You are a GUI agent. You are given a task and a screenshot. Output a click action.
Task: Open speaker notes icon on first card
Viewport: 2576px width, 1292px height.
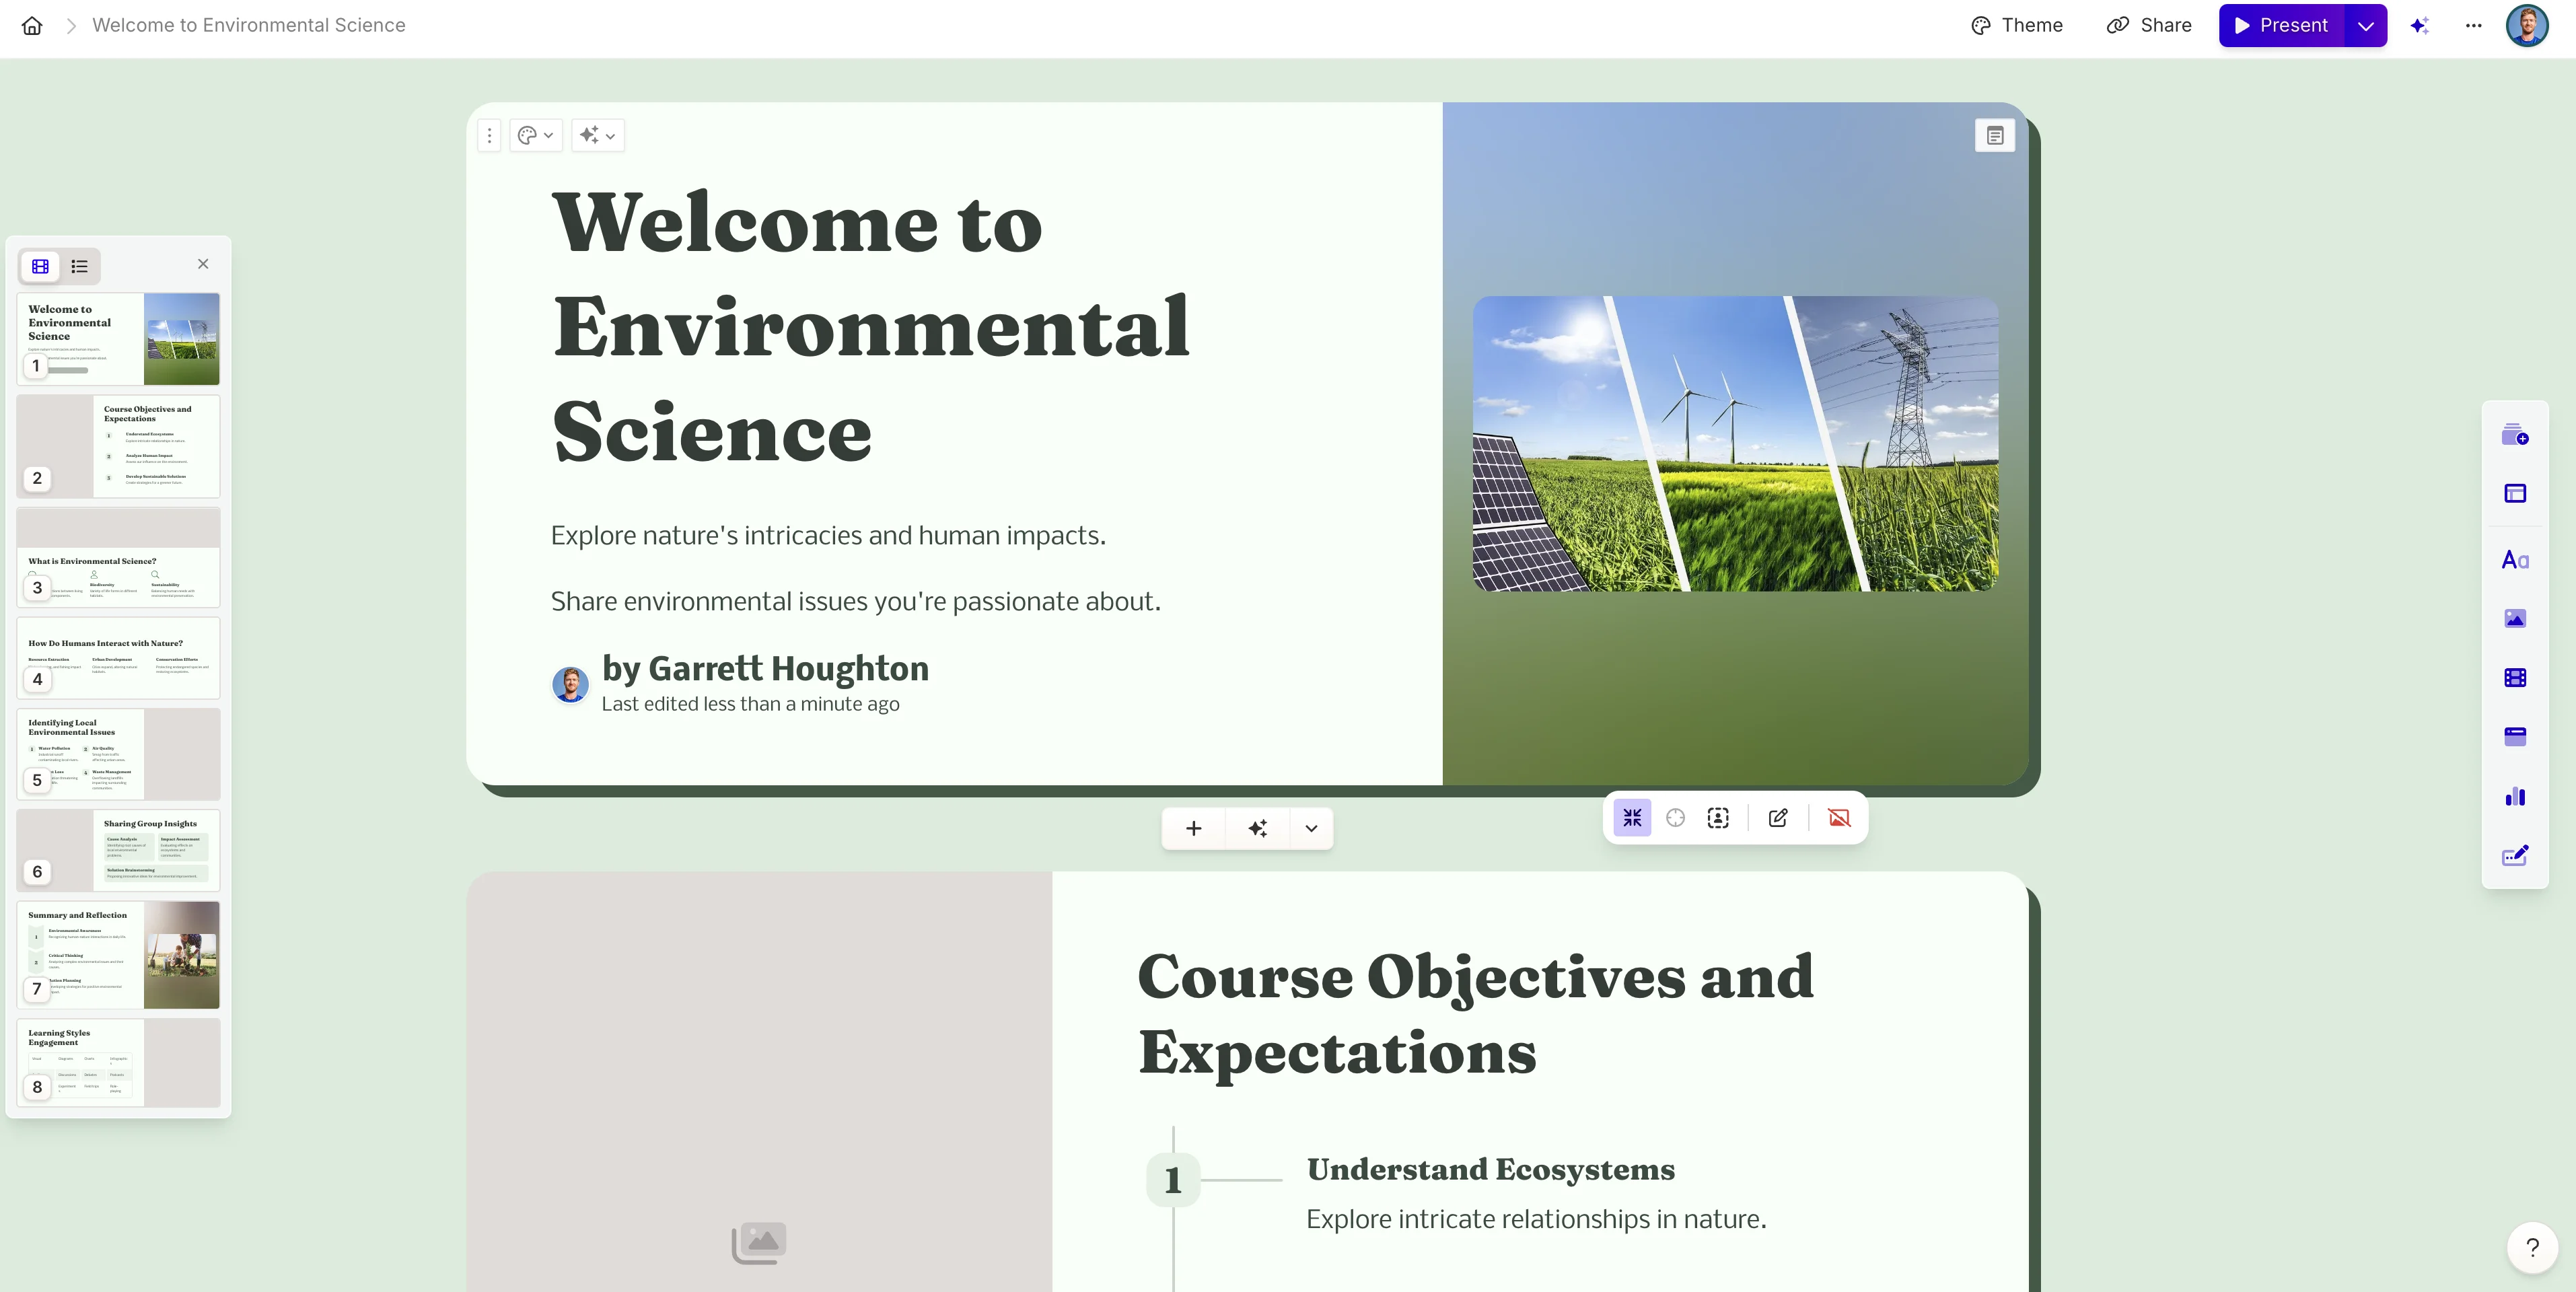coord(1994,136)
